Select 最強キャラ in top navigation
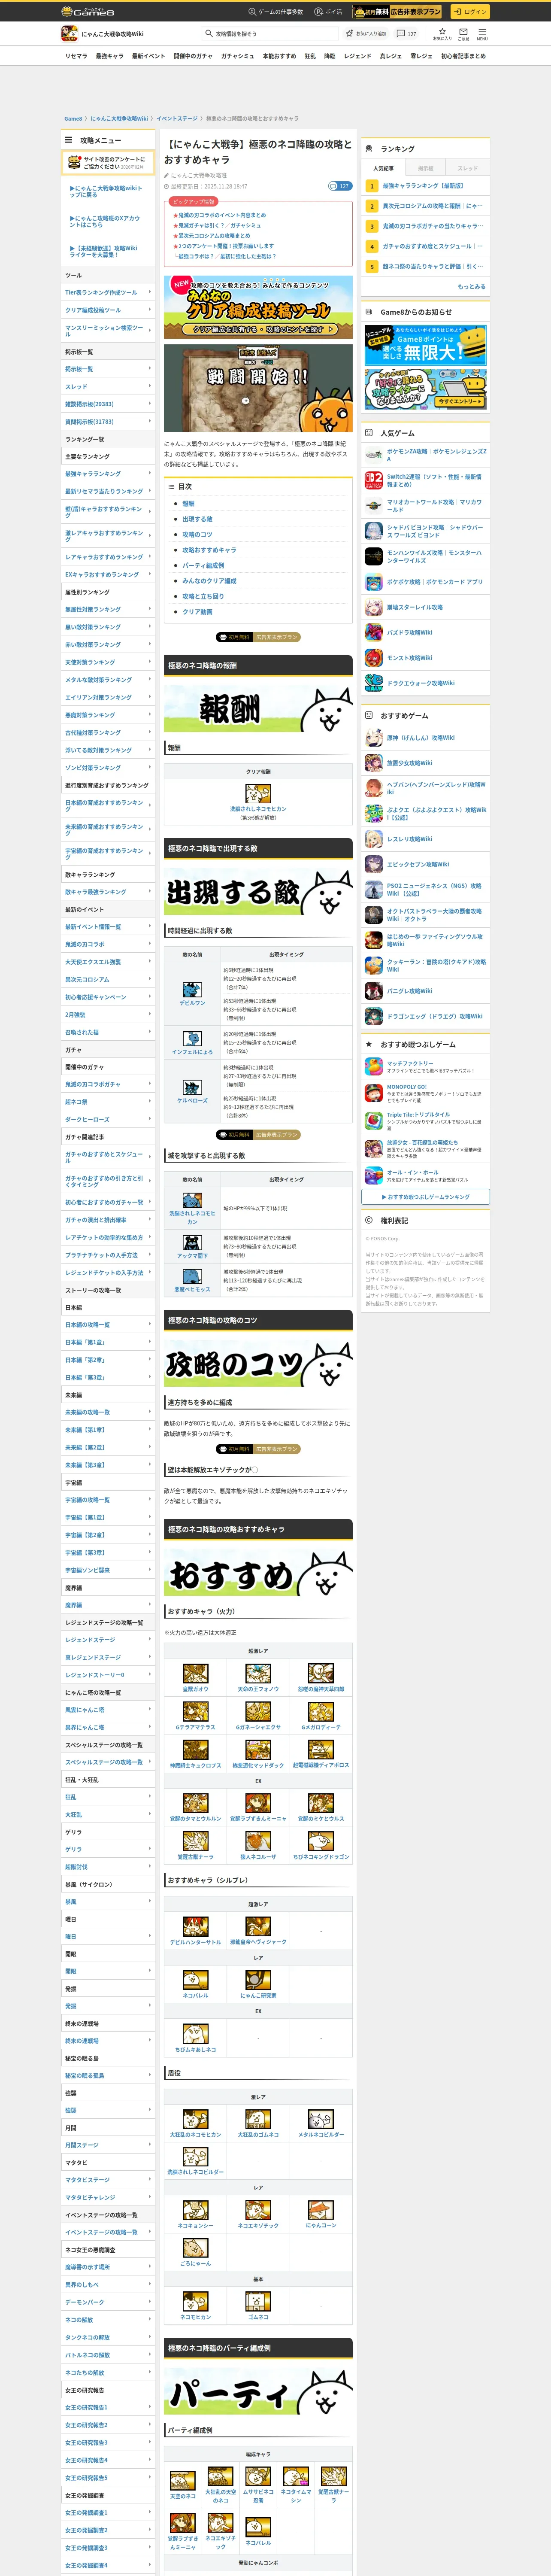Screen dimensions: 551x2576 pyautogui.click(x=110, y=56)
